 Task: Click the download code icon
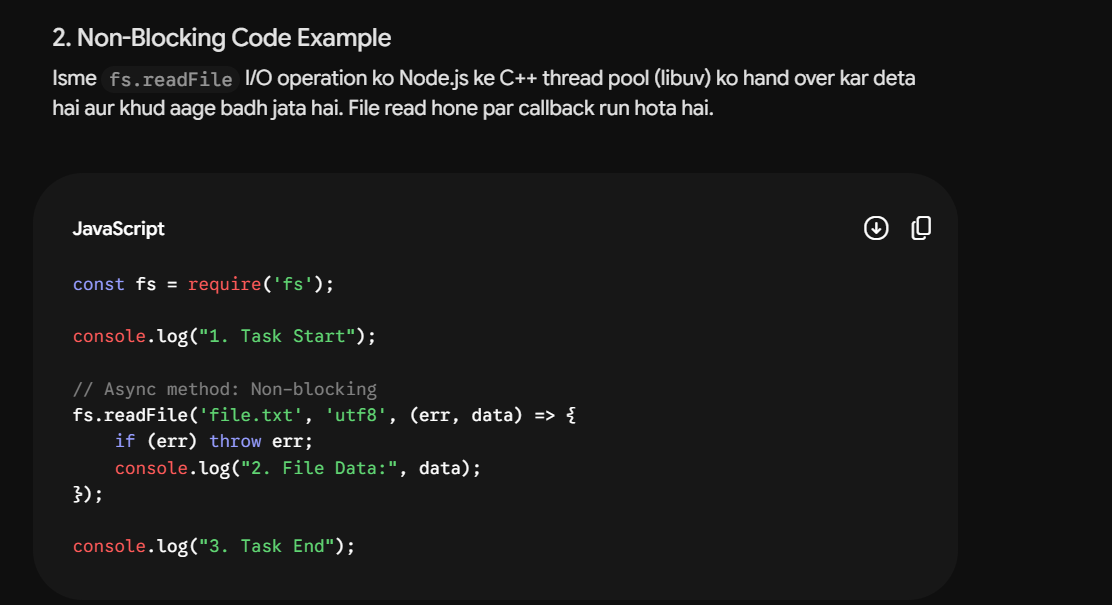pyautogui.click(x=876, y=228)
